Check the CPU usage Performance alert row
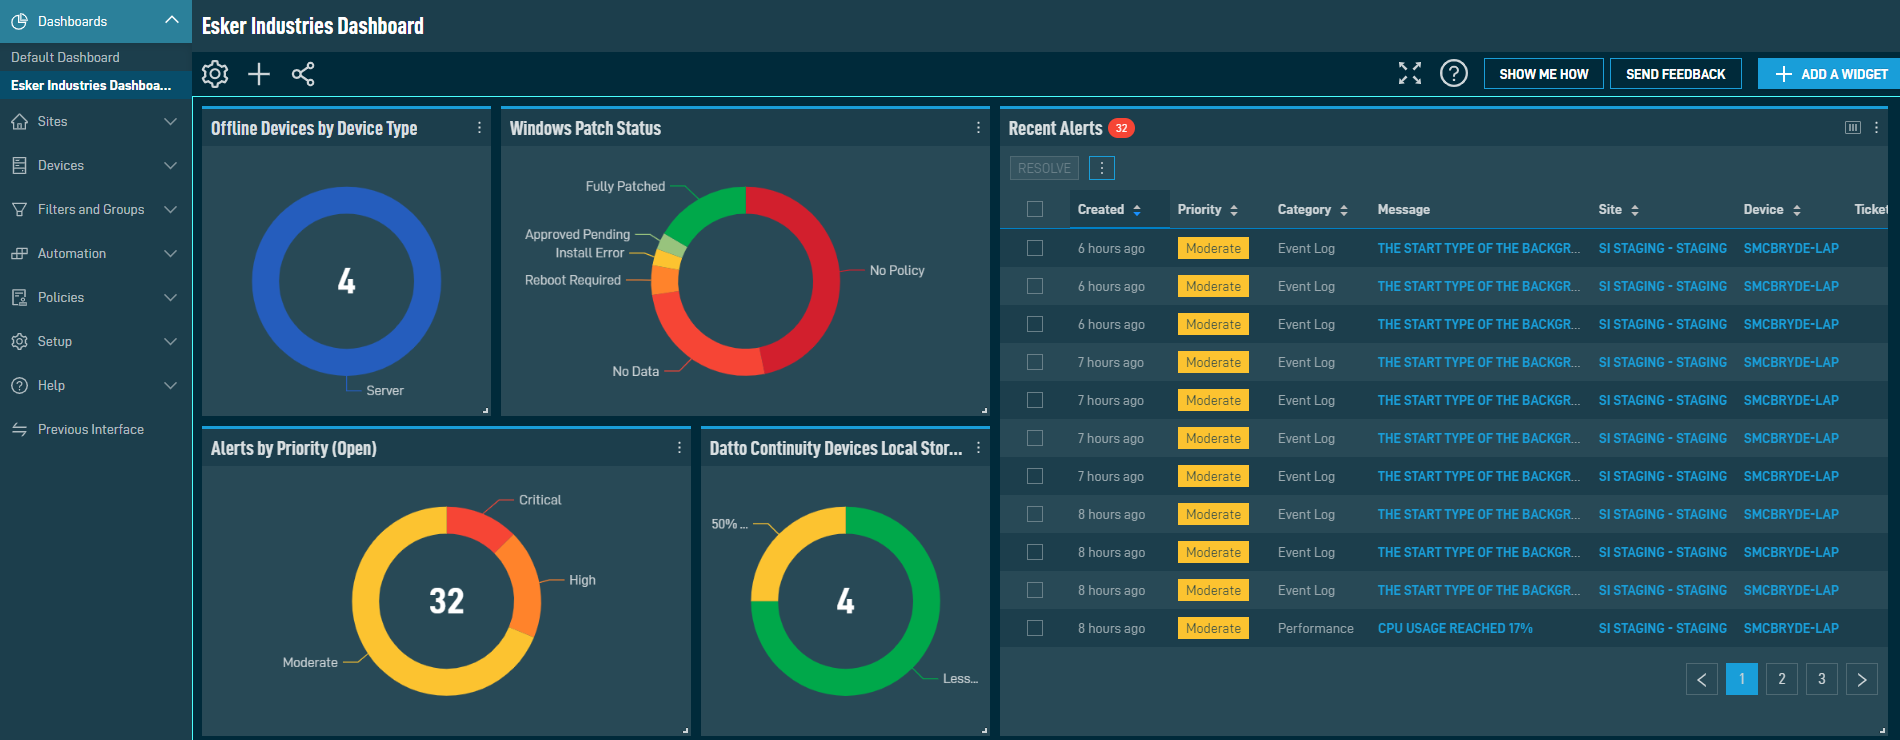The width and height of the screenshot is (1900, 740). [x=1035, y=628]
